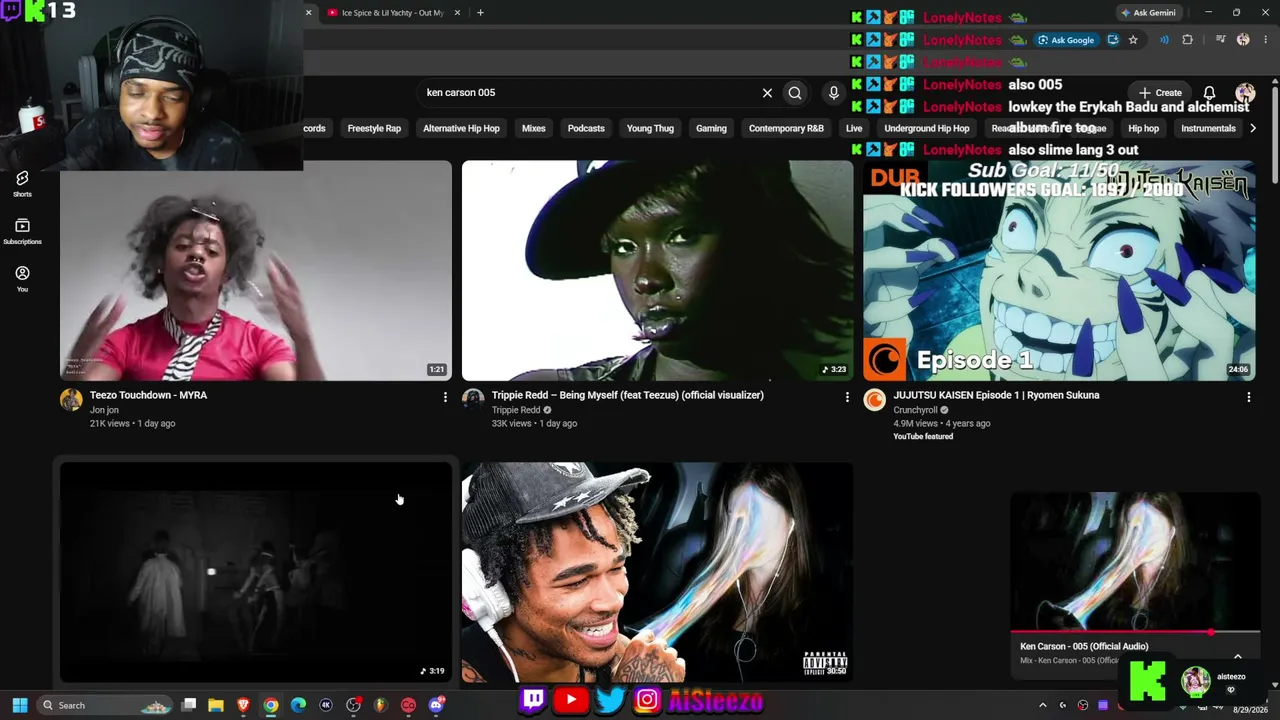Show hidden system tray icons
The image size is (1280, 720).
click(x=1042, y=705)
